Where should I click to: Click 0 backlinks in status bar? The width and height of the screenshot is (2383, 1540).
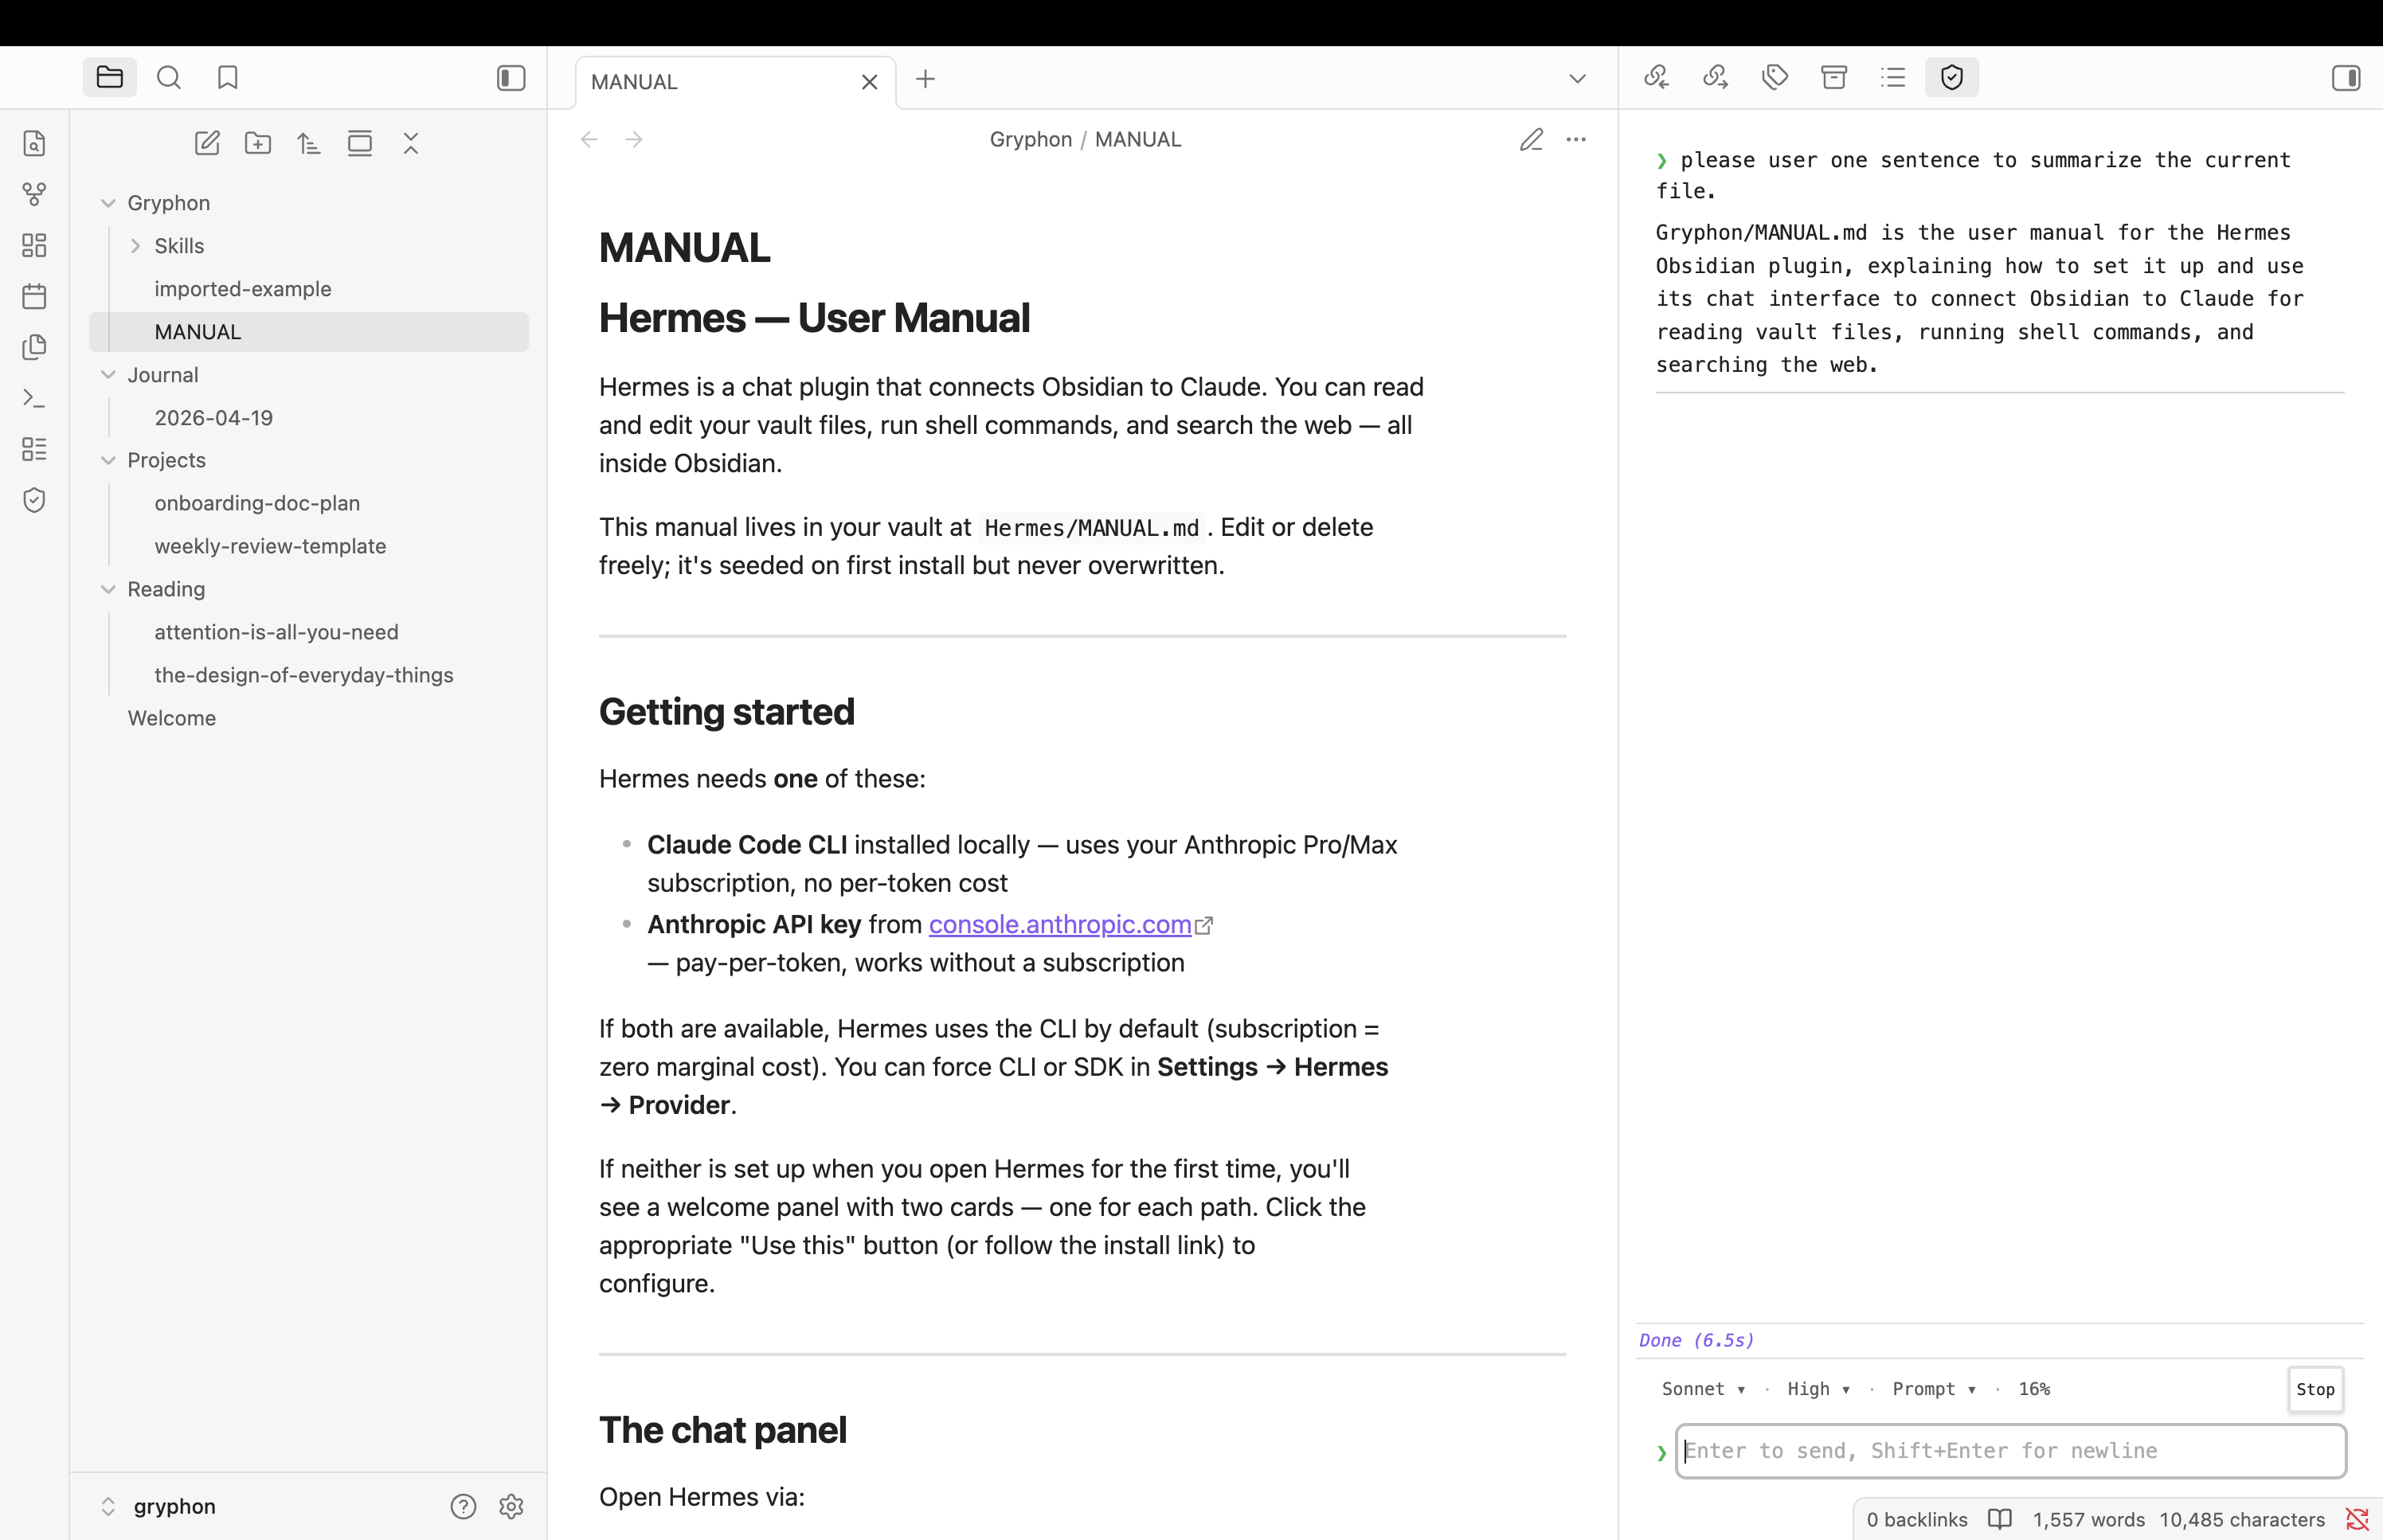point(1917,1520)
